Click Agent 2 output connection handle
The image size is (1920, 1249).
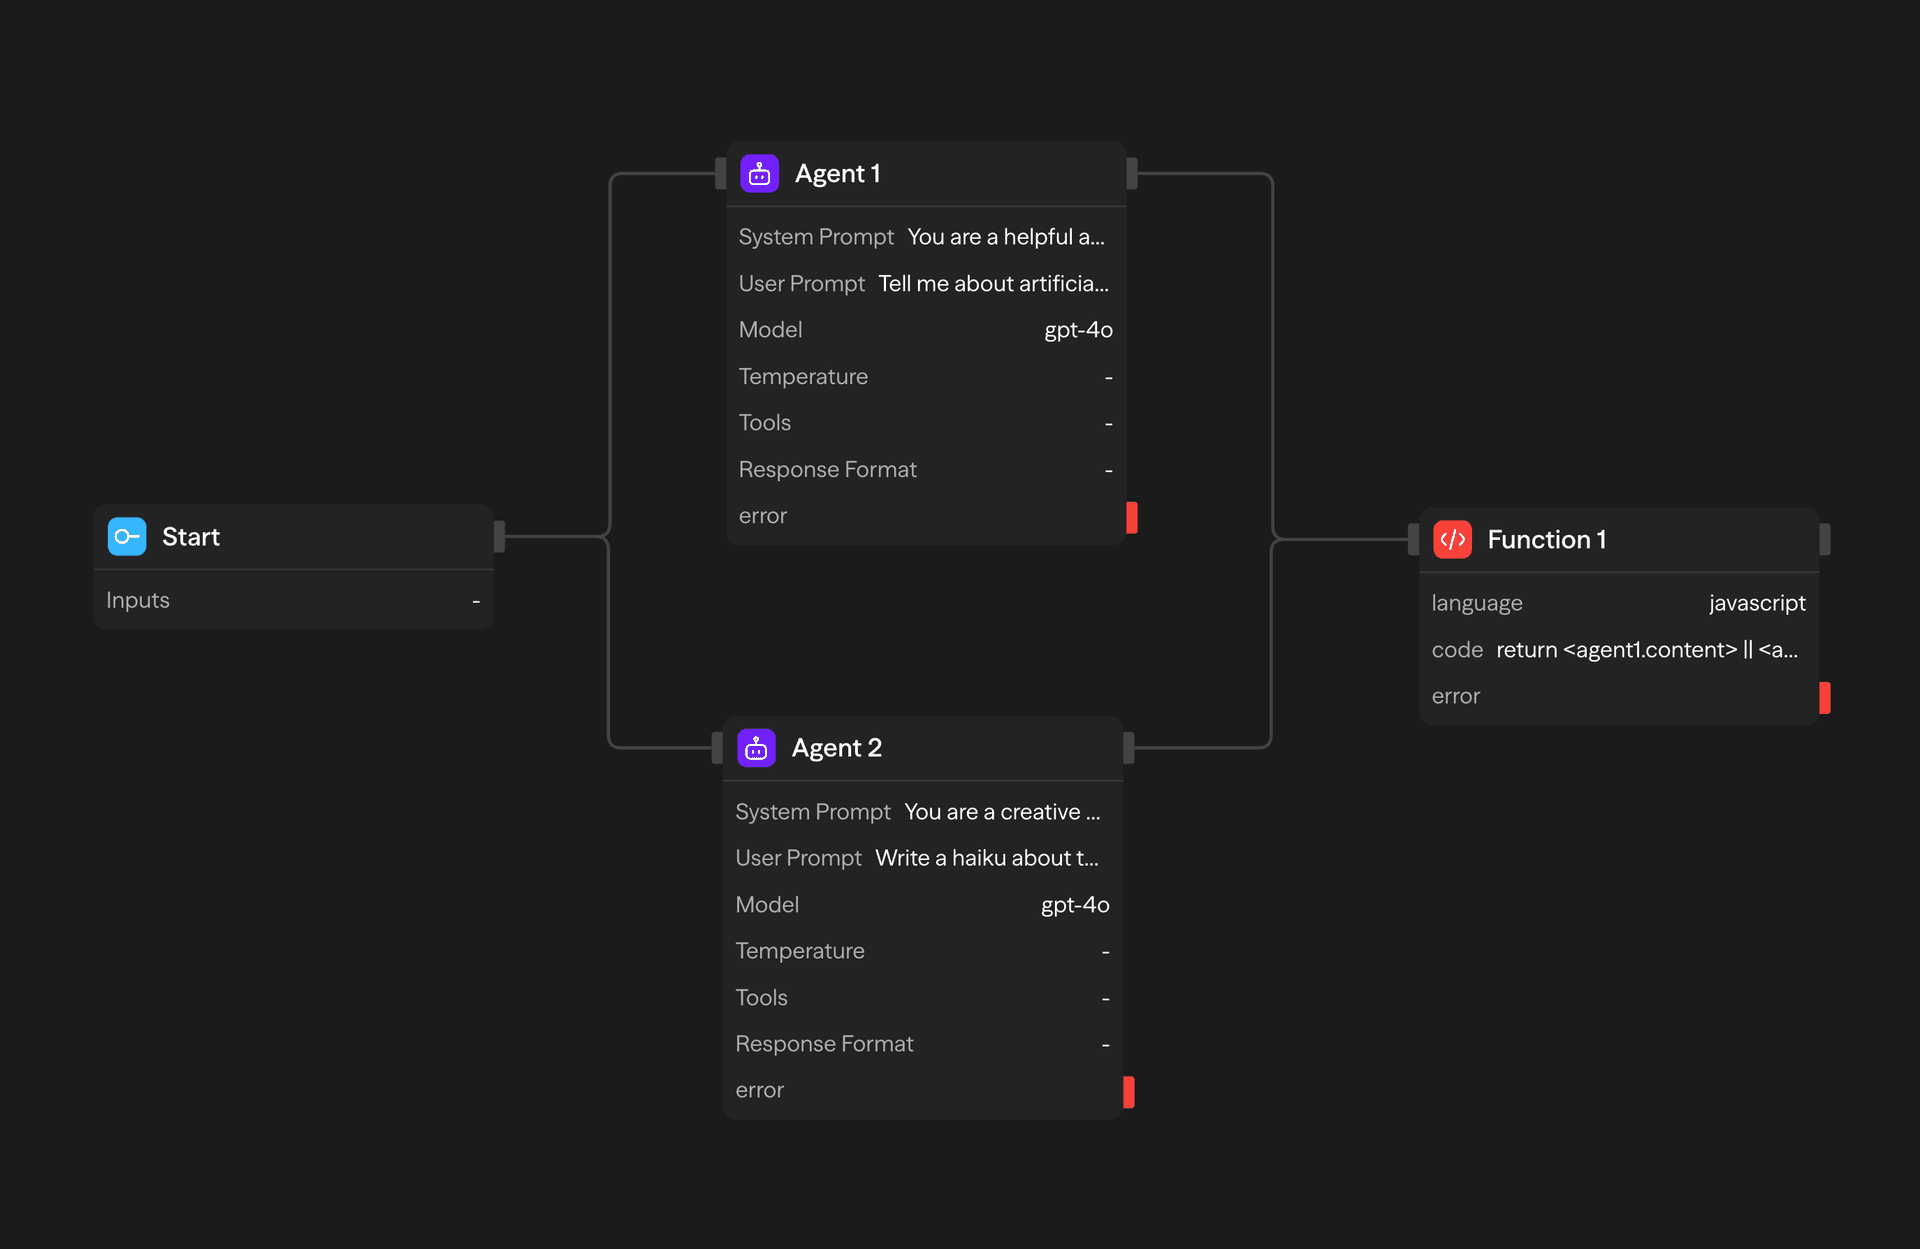1129,748
